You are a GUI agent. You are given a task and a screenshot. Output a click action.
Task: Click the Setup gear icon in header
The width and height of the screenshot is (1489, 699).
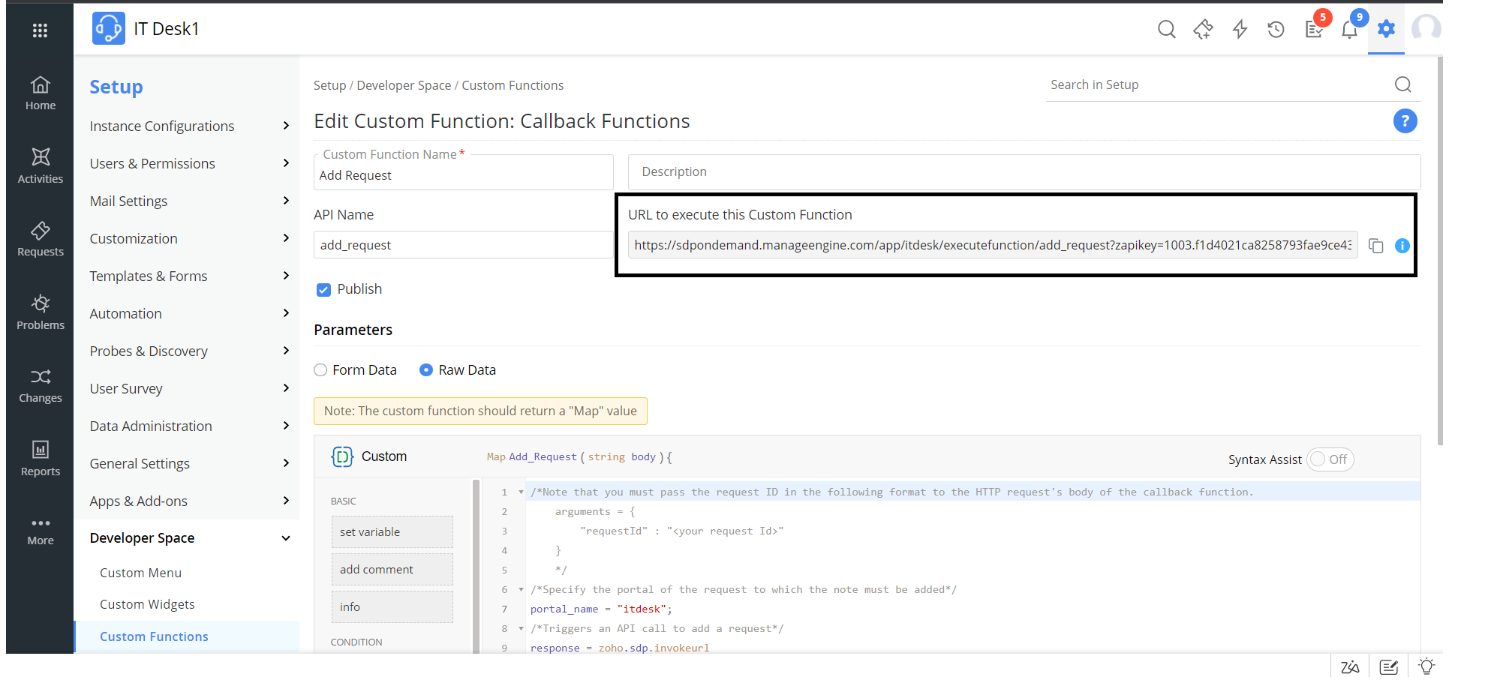pyautogui.click(x=1386, y=29)
